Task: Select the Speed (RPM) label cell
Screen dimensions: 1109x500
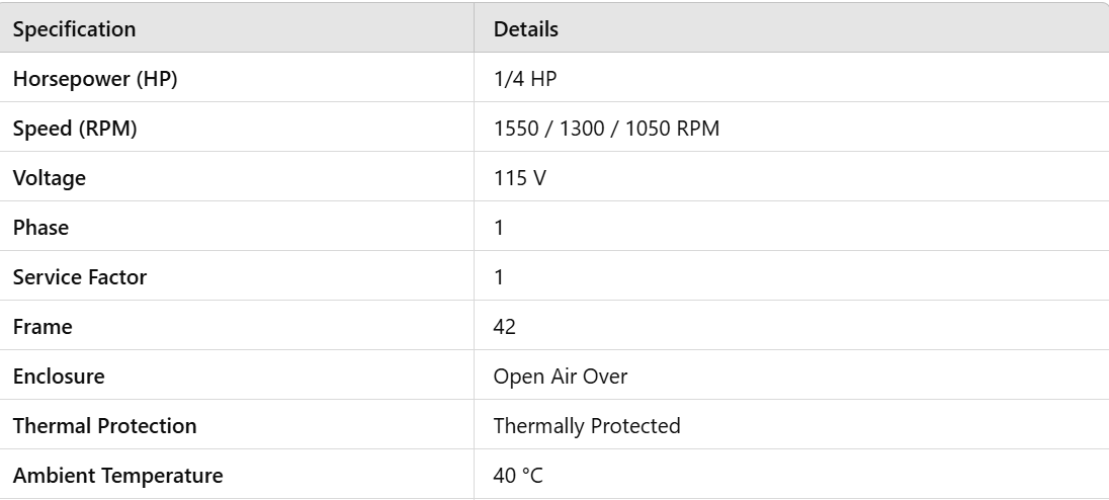Action: [75, 128]
